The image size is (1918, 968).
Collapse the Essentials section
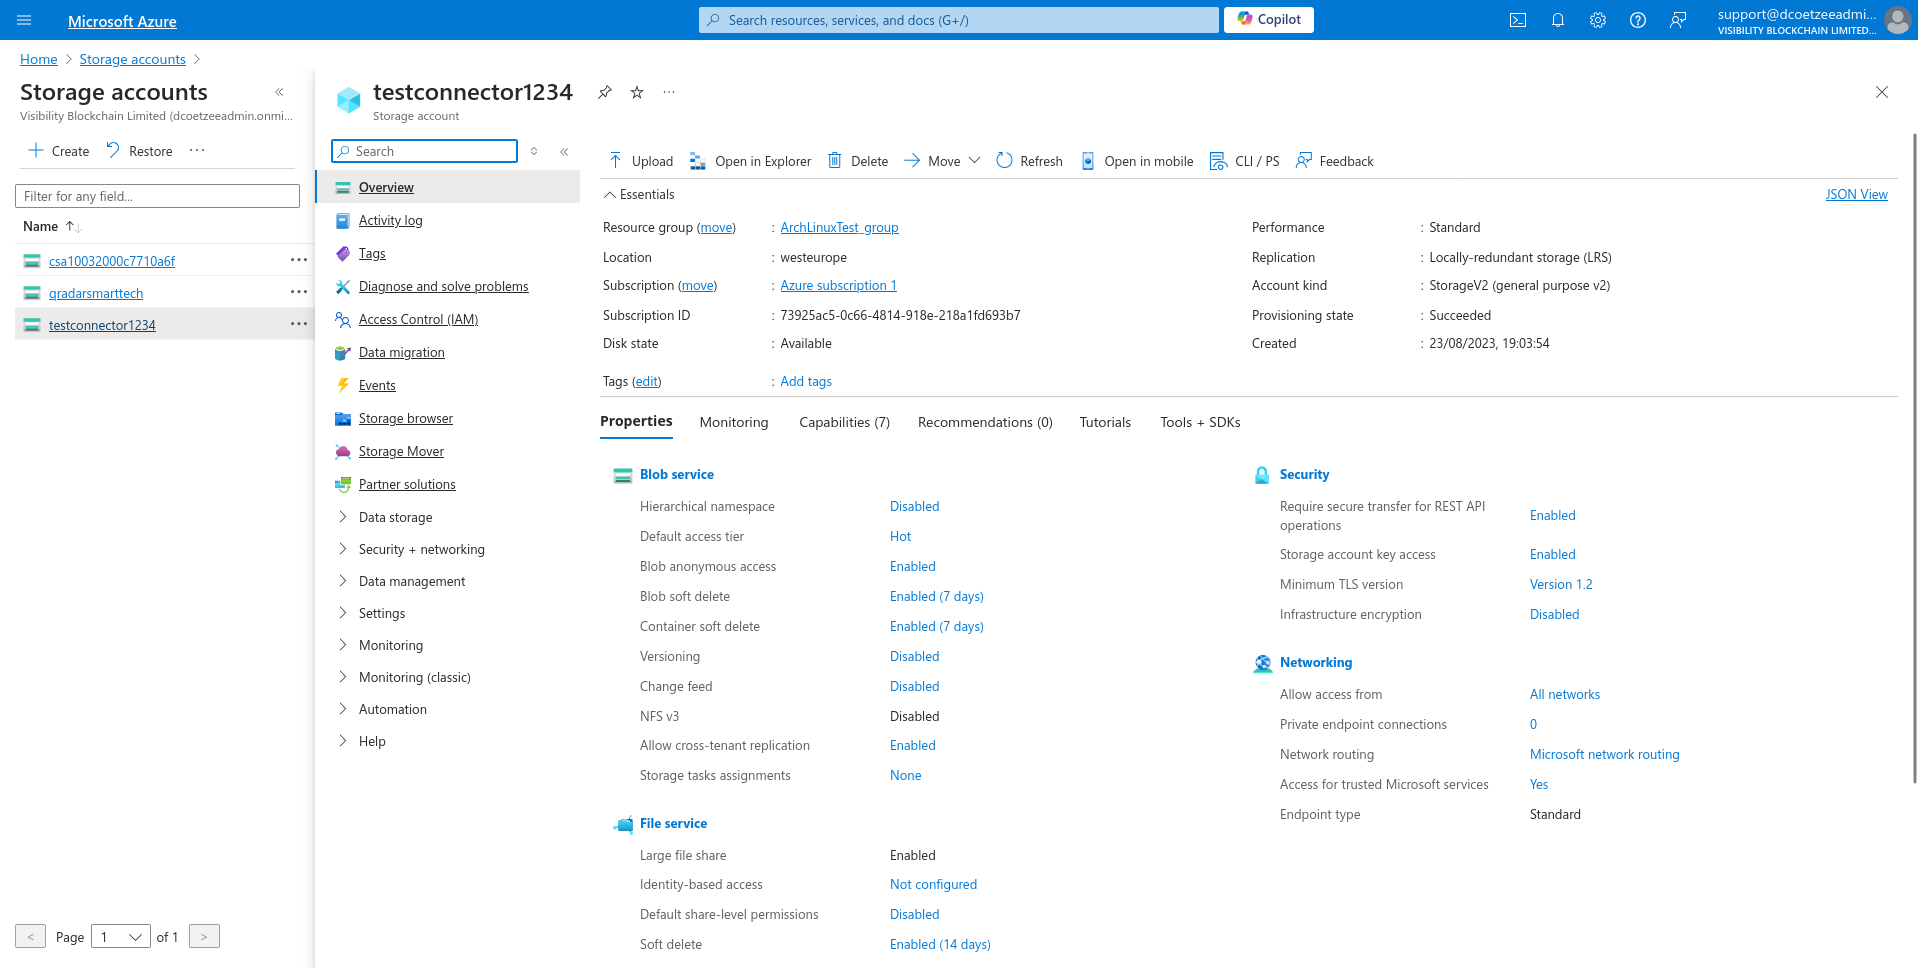609,195
